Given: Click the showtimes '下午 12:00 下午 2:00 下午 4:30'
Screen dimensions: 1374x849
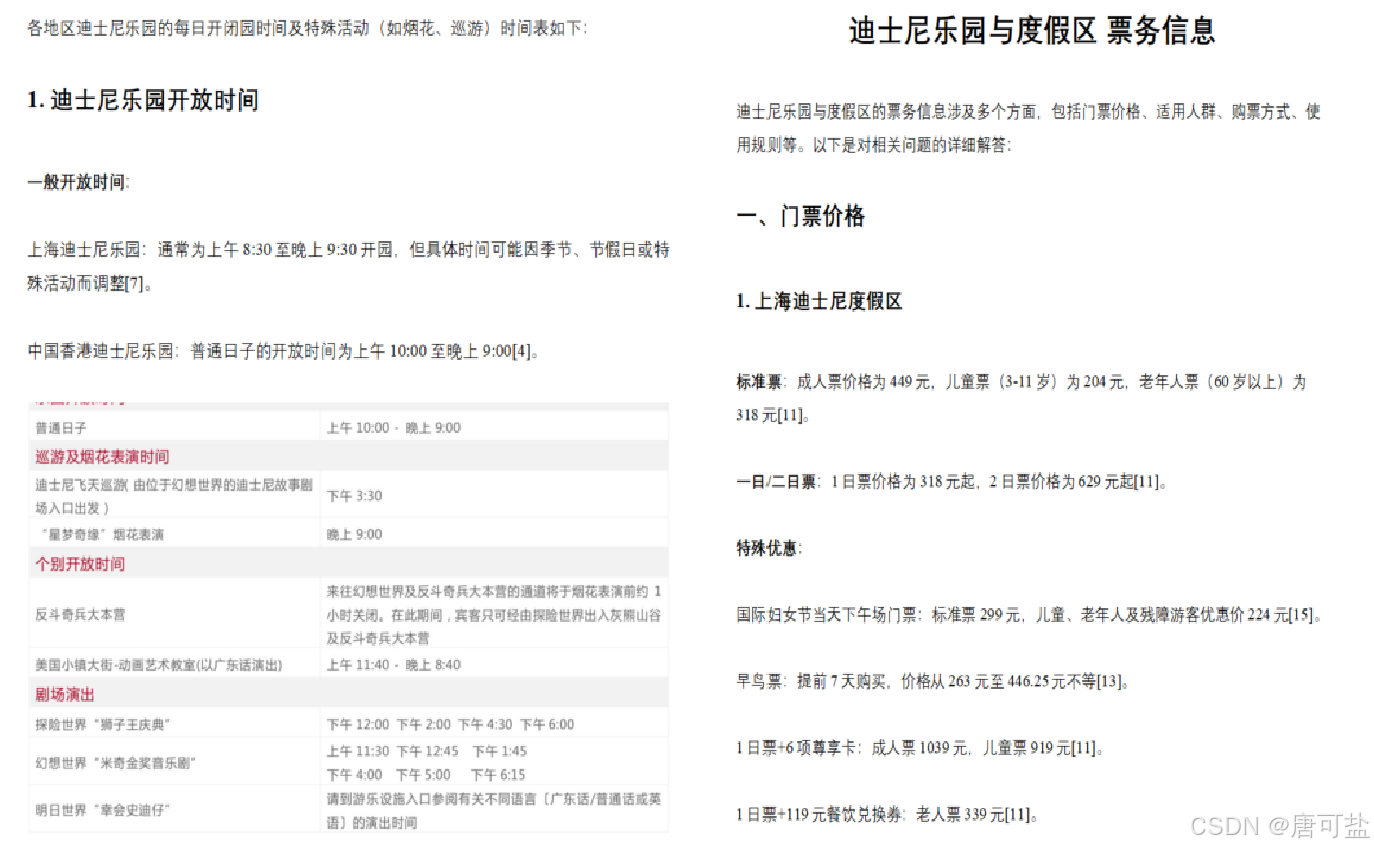Looking at the screenshot, I should pyautogui.click(x=450, y=724).
